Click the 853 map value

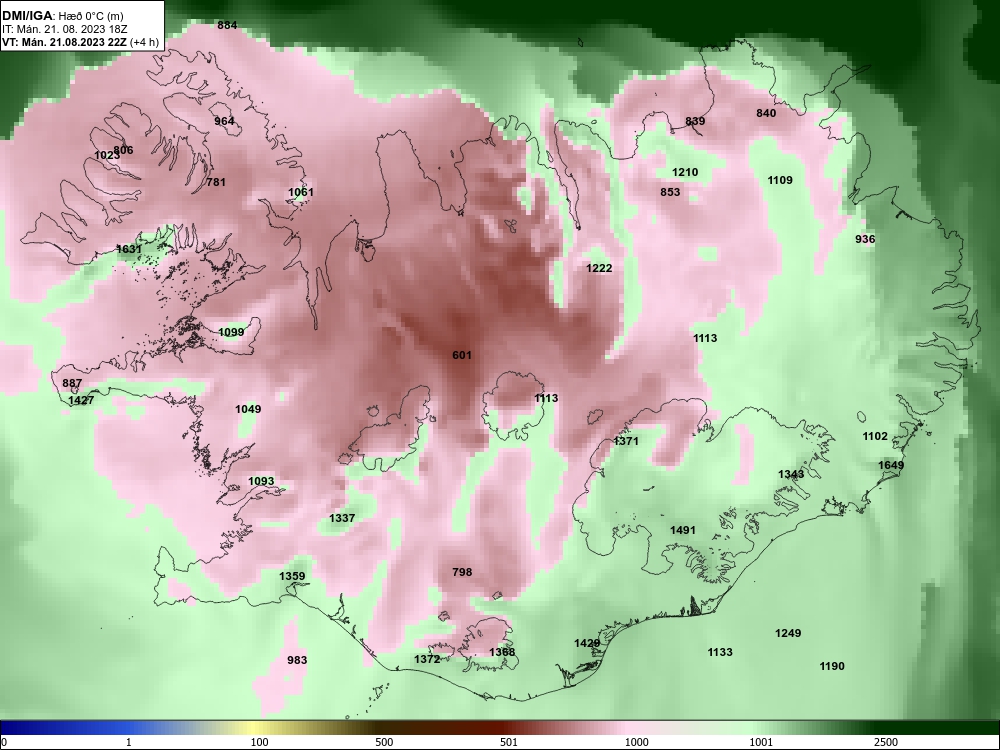(670, 192)
